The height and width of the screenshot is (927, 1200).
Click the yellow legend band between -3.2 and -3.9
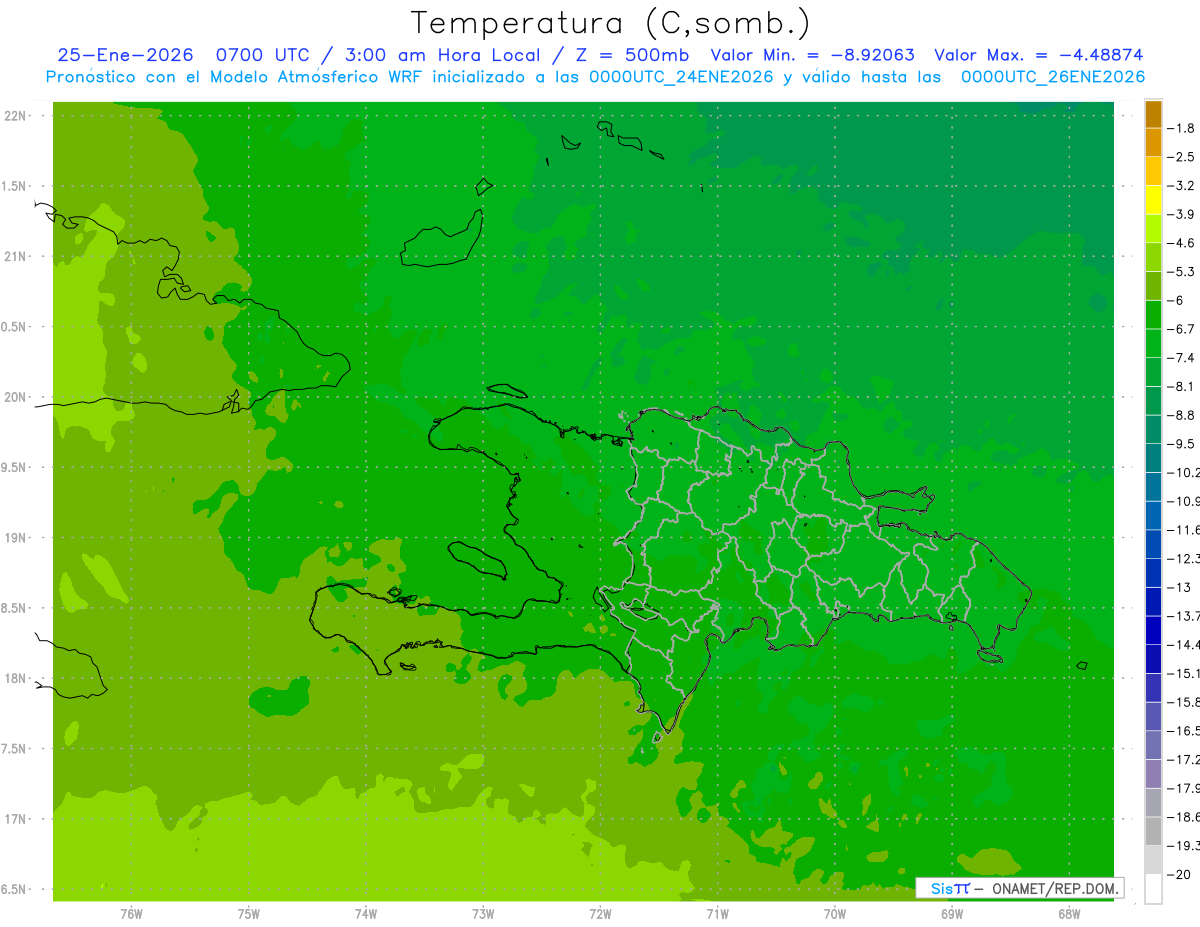(1153, 200)
